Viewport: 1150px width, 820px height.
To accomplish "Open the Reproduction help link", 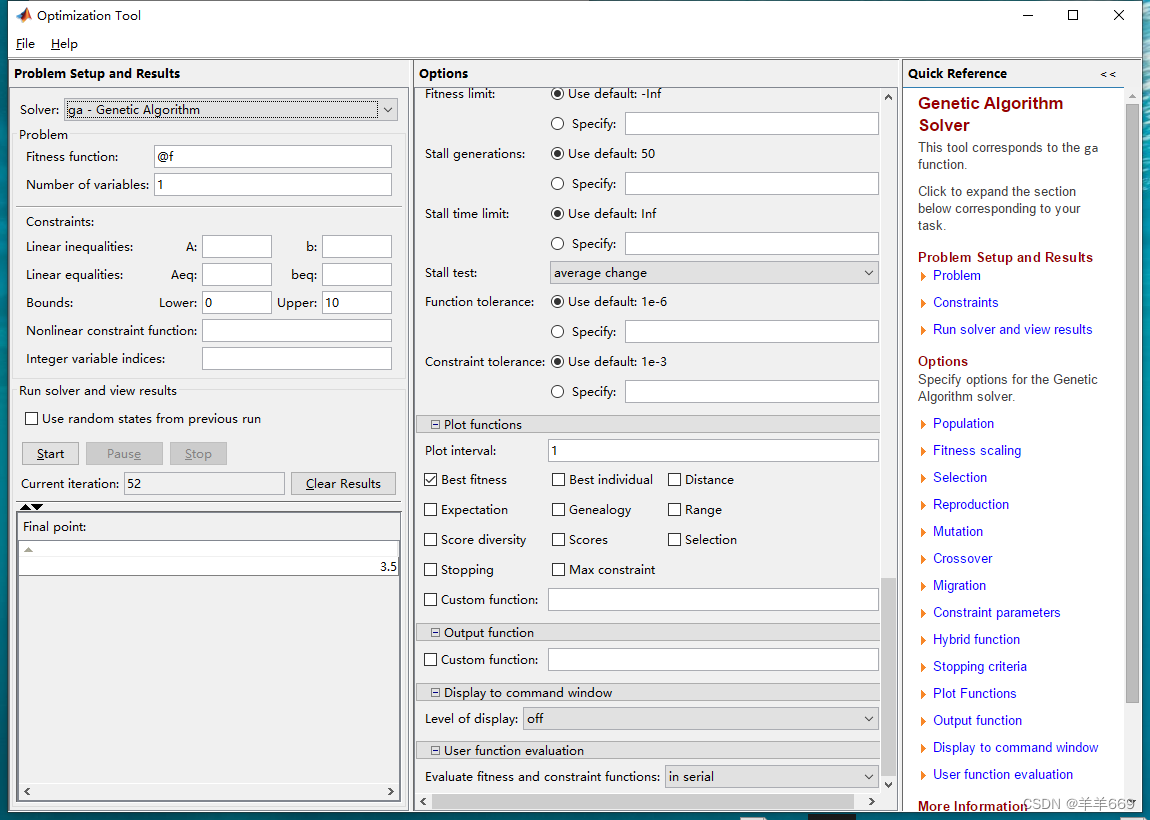I will [971, 505].
